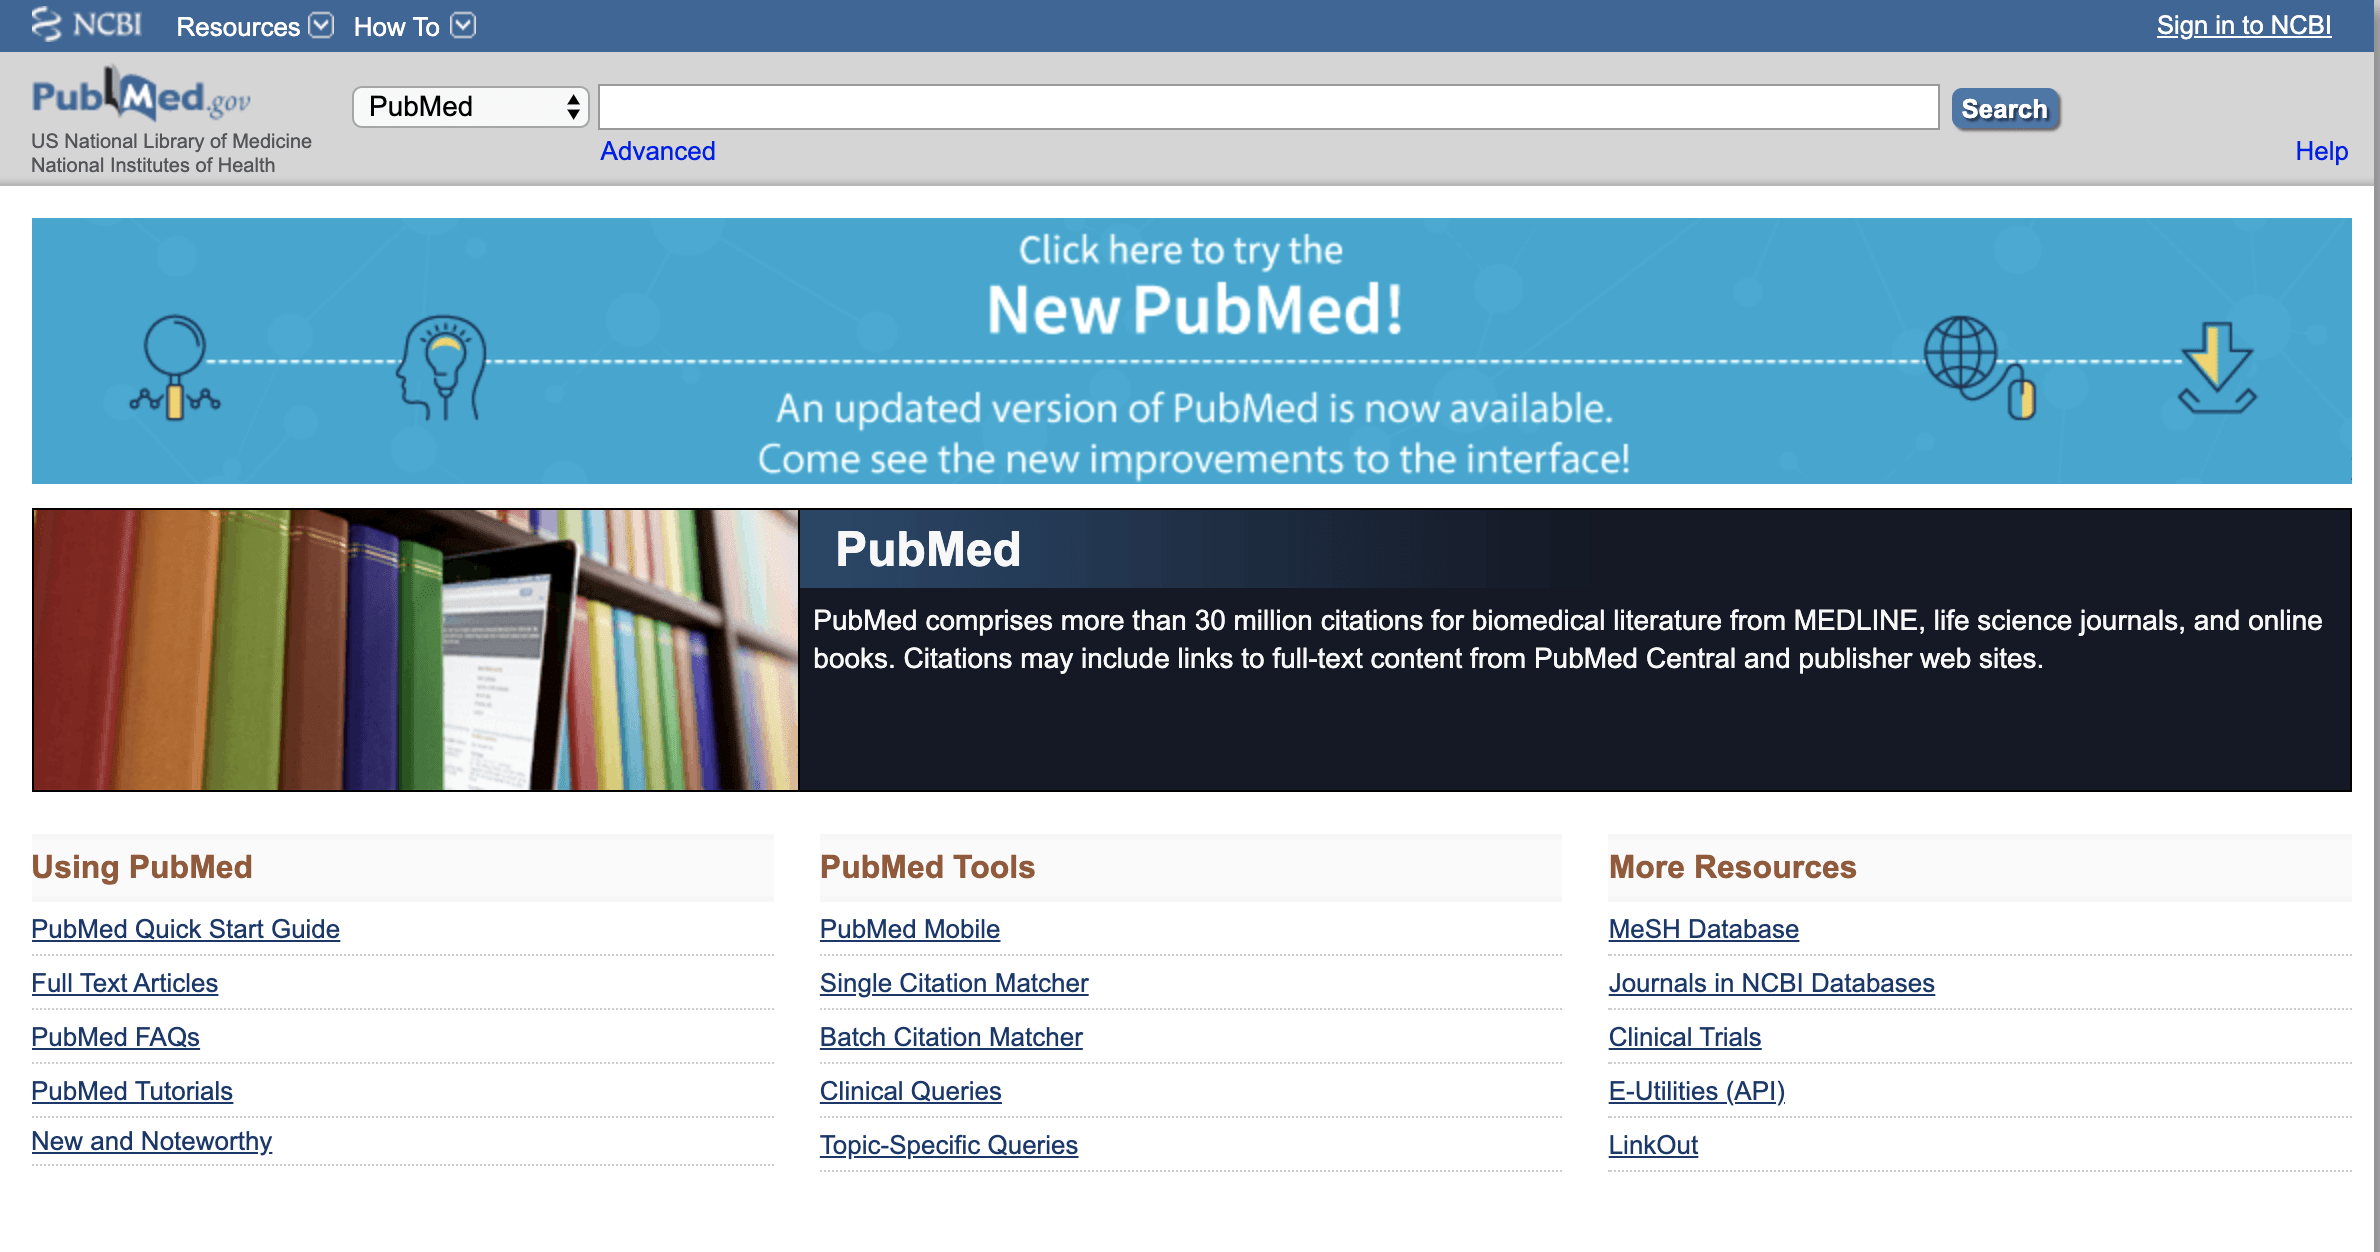Open the Advanced search link

point(657,151)
